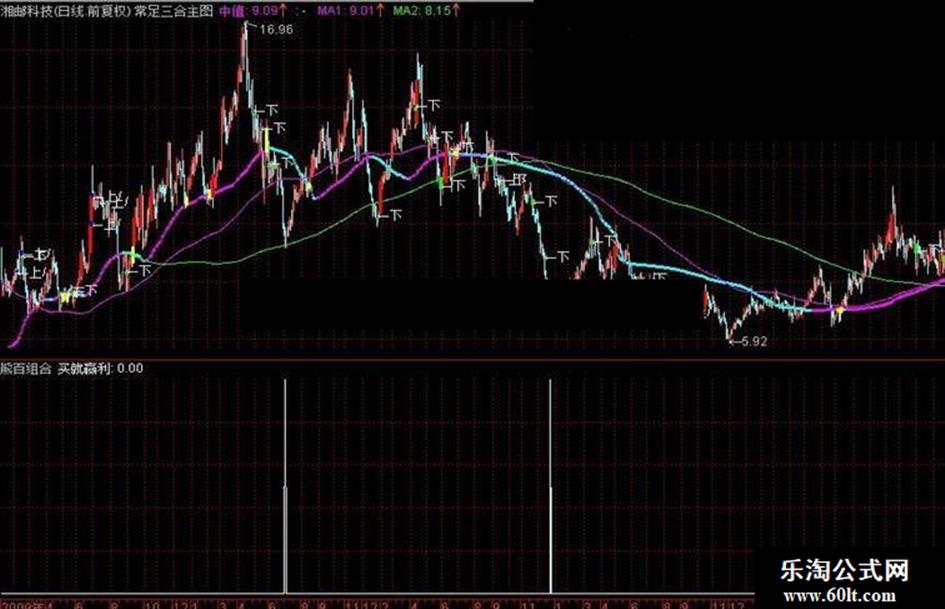Click the 2009年 date on time axis

(25, 604)
